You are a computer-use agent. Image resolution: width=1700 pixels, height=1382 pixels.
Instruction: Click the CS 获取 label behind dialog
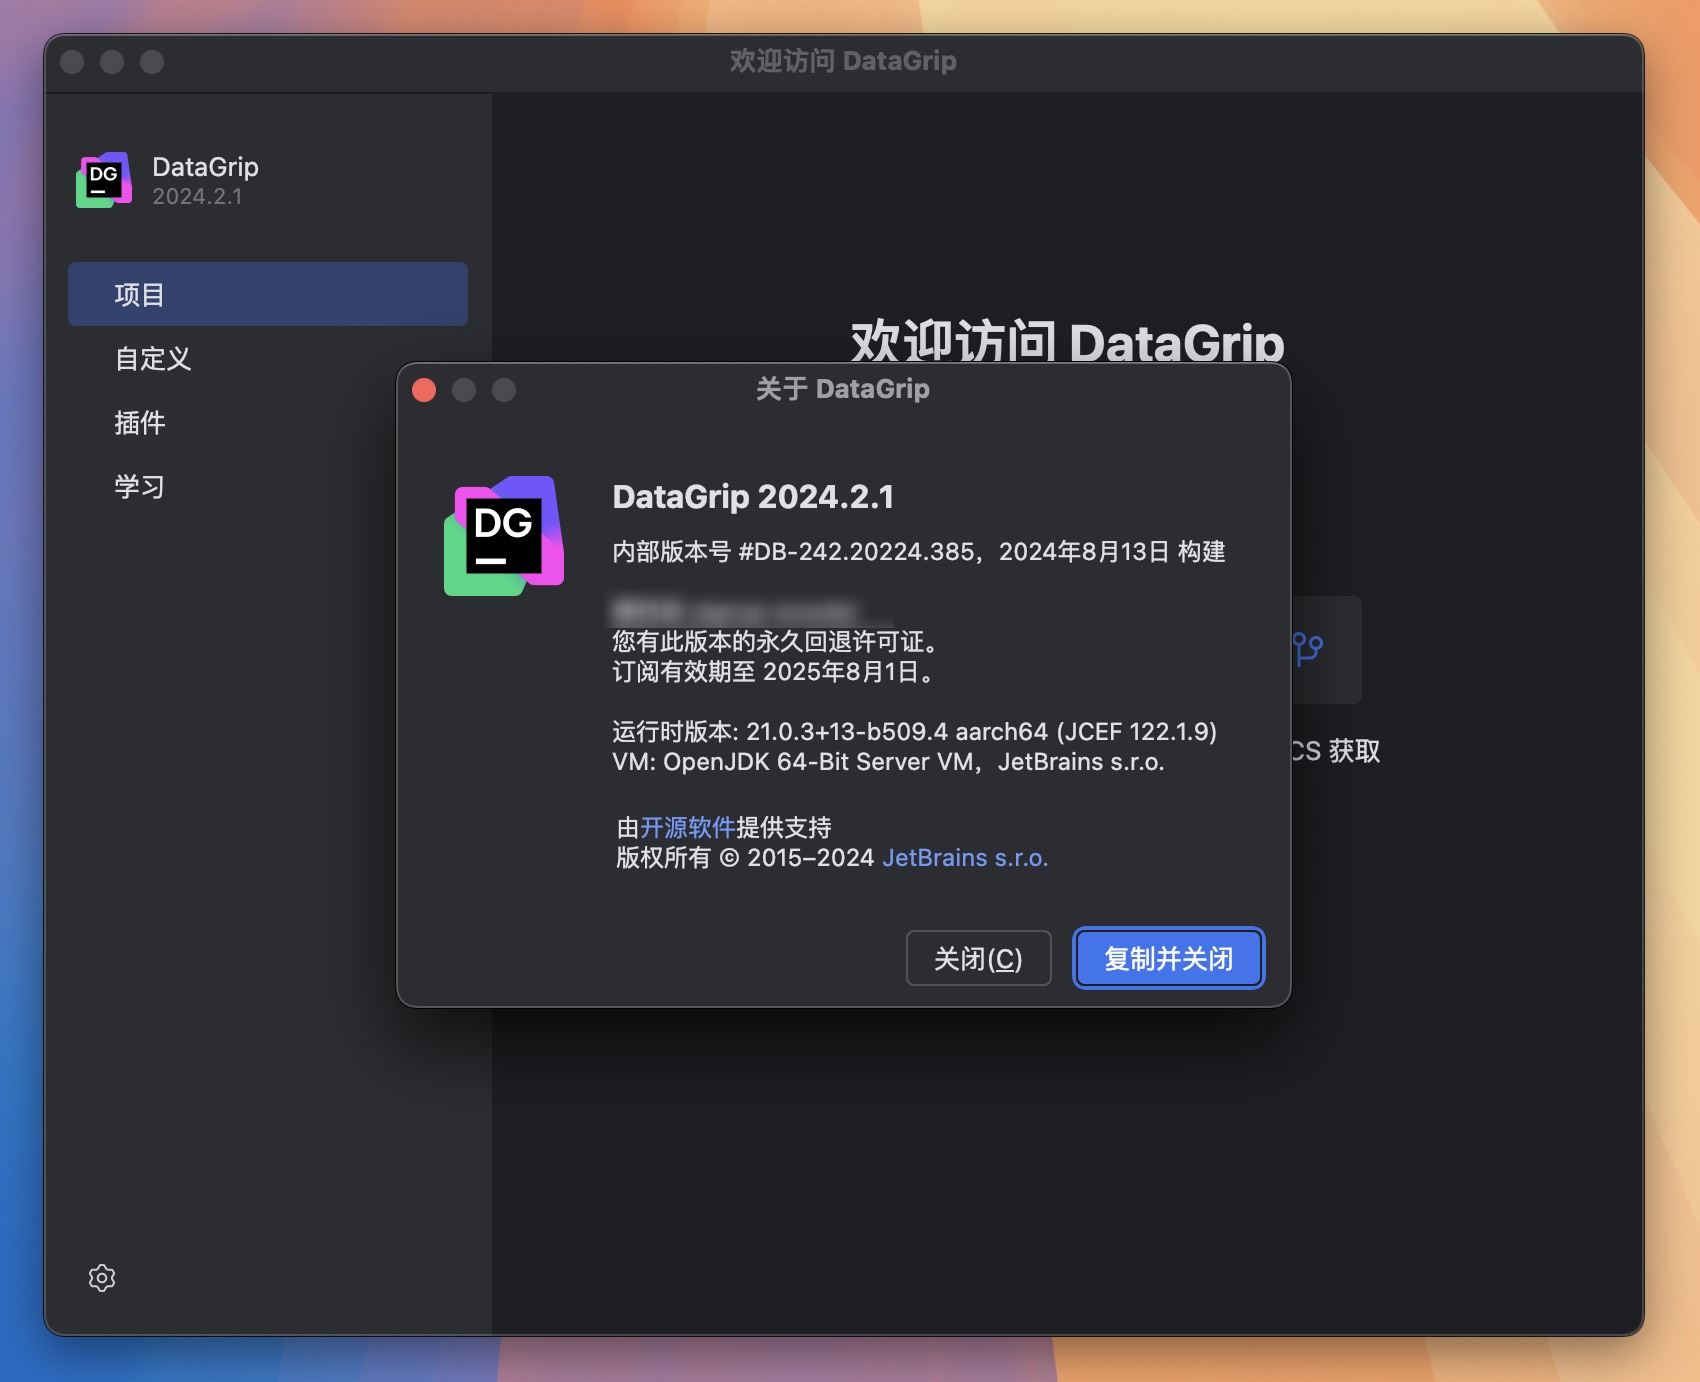point(1335,751)
